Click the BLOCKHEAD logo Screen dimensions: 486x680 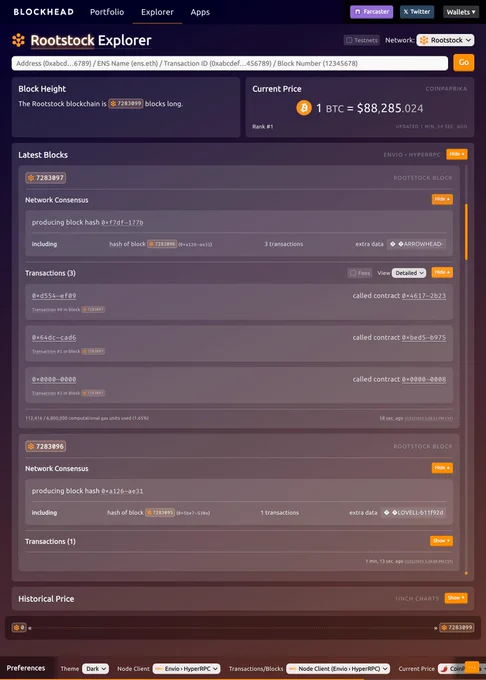pyautogui.click(x=43, y=12)
